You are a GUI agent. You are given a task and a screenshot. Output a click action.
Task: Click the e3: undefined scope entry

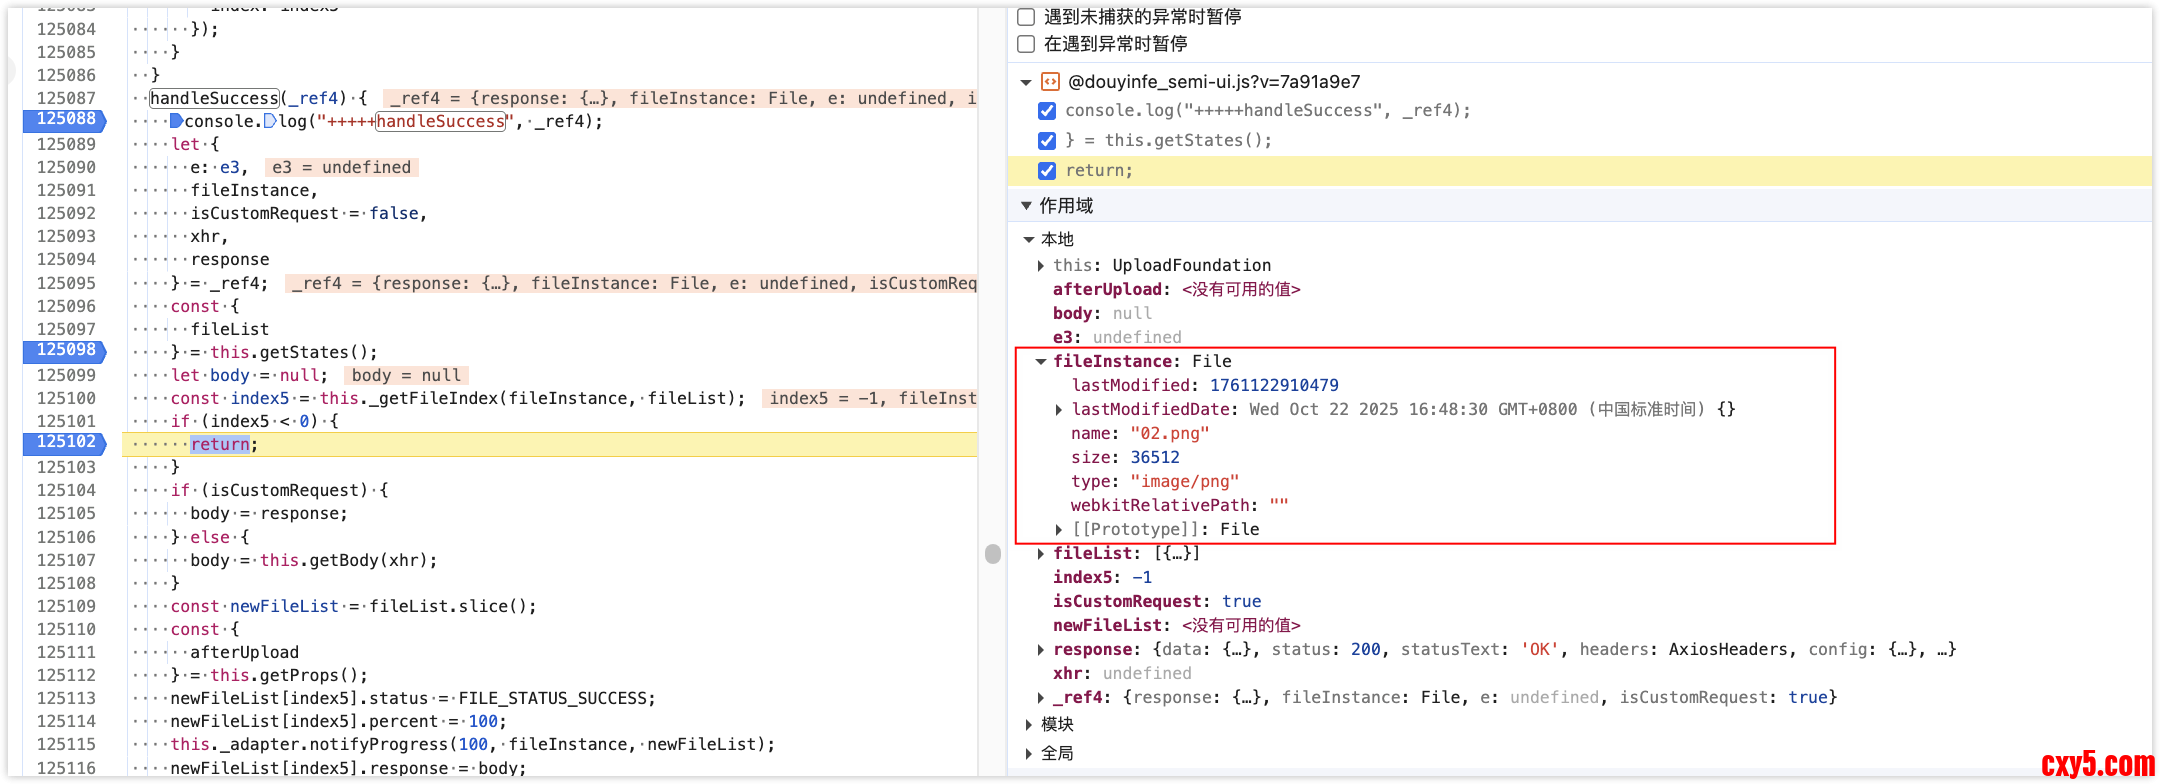(1117, 338)
